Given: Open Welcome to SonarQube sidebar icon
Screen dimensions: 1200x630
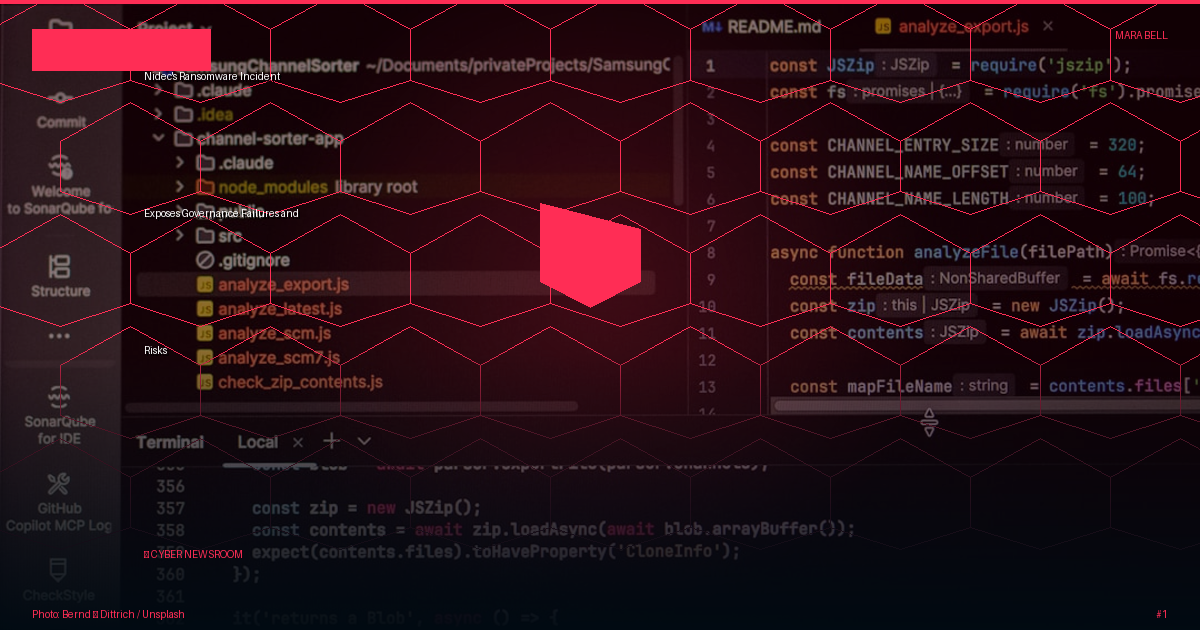Looking at the screenshot, I should pos(61,166).
